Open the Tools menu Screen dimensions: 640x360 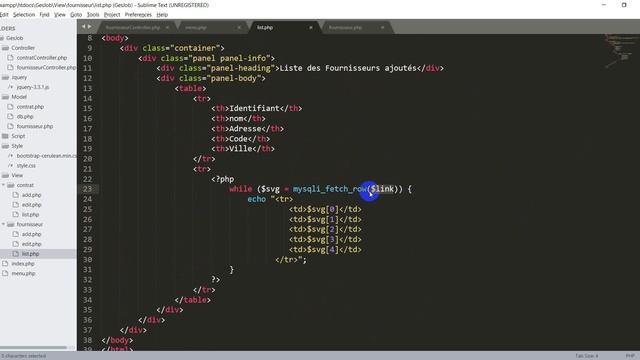click(93, 15)
